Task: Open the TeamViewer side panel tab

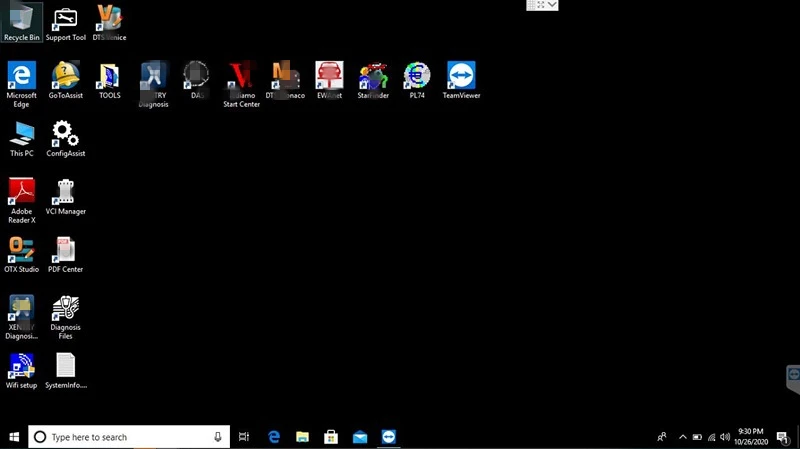Action: coord(793,378)
